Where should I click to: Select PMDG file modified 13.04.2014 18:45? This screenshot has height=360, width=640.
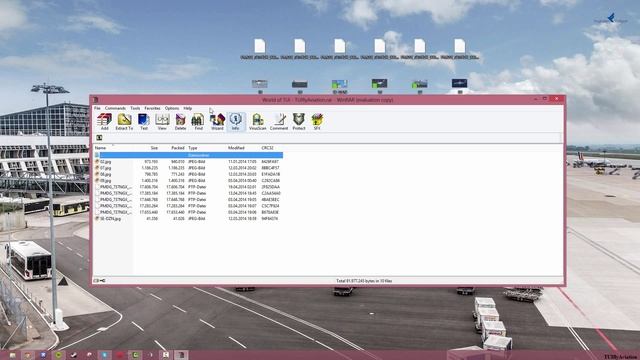point(188,193)
